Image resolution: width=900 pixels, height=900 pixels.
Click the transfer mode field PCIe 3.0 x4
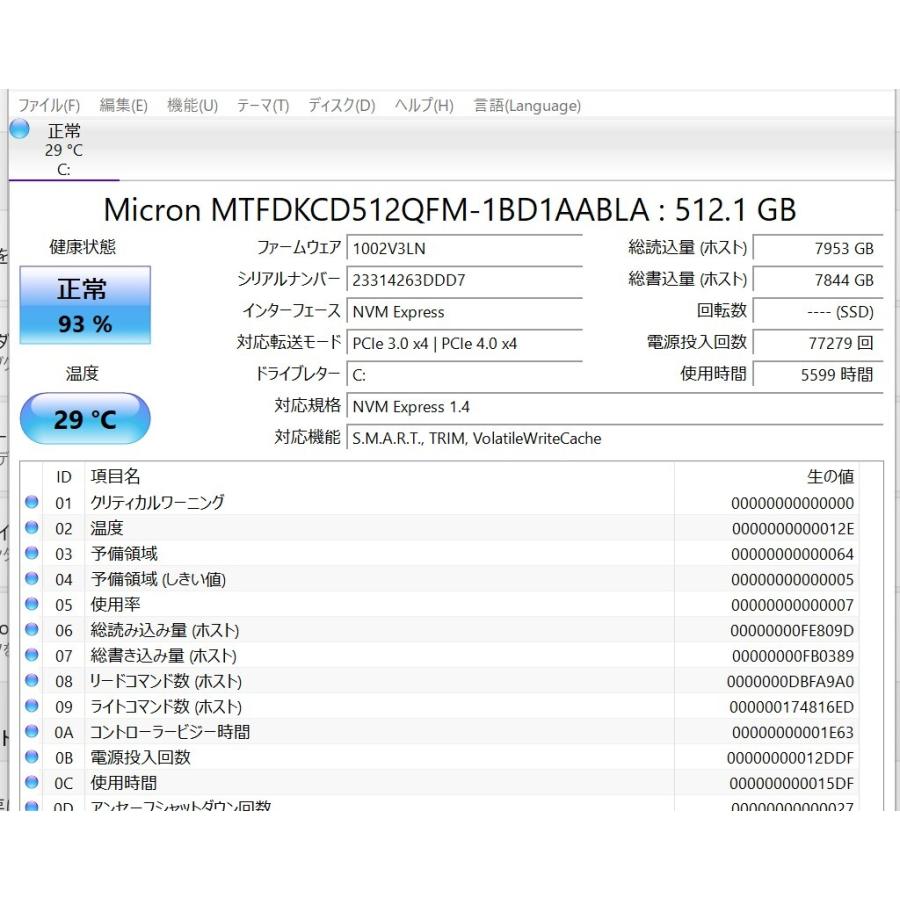pyautogui.click(x=464, y=343)
